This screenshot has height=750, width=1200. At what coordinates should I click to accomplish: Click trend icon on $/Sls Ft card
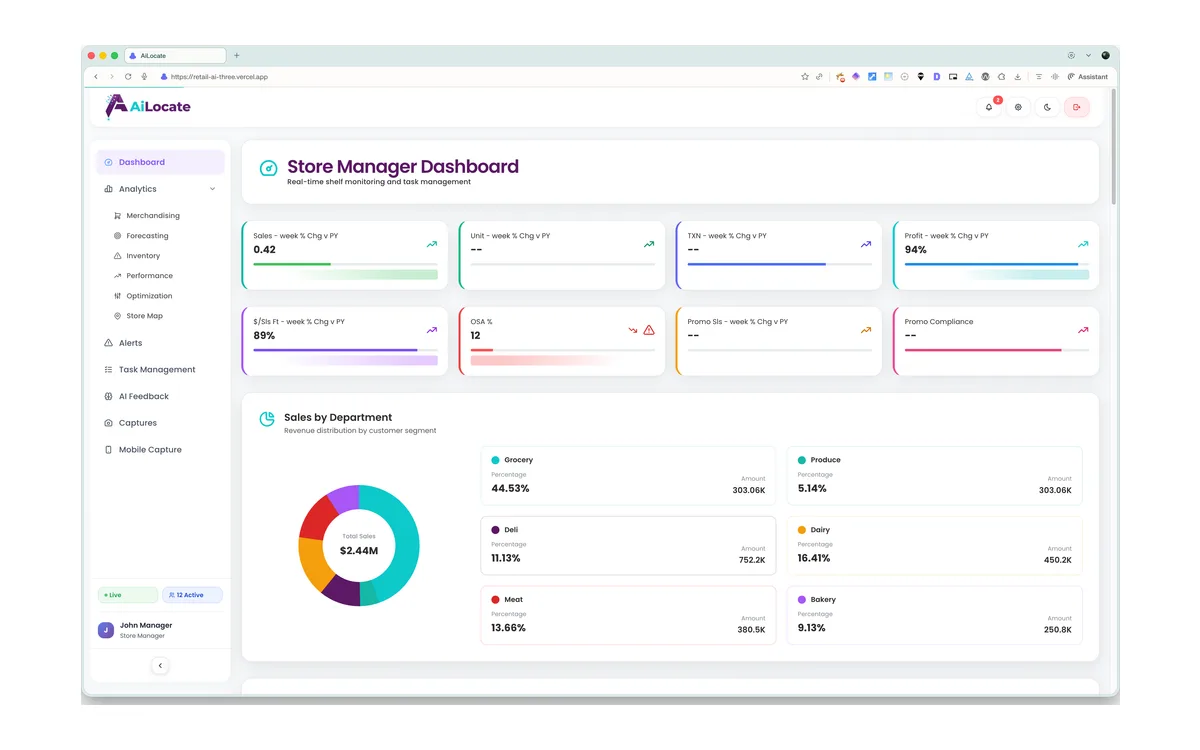pyautogui.click(x=431, y=330)
